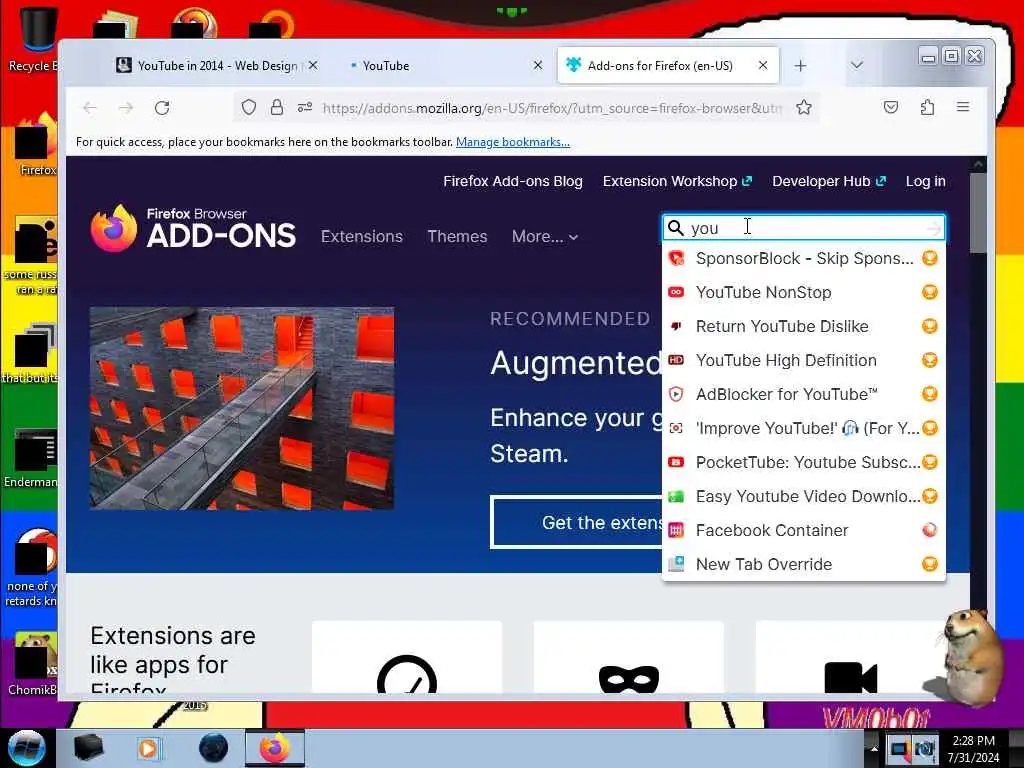Click the Manage bookmarks link
1024x768 pixels.
(x=513, y=142)
